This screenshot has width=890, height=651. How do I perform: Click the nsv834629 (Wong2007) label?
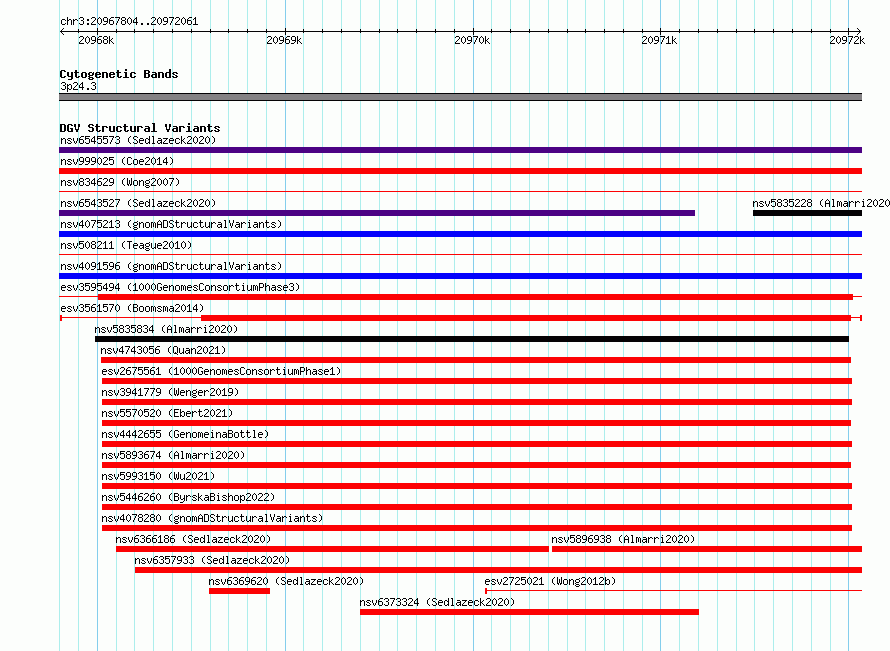coord(120,182)
